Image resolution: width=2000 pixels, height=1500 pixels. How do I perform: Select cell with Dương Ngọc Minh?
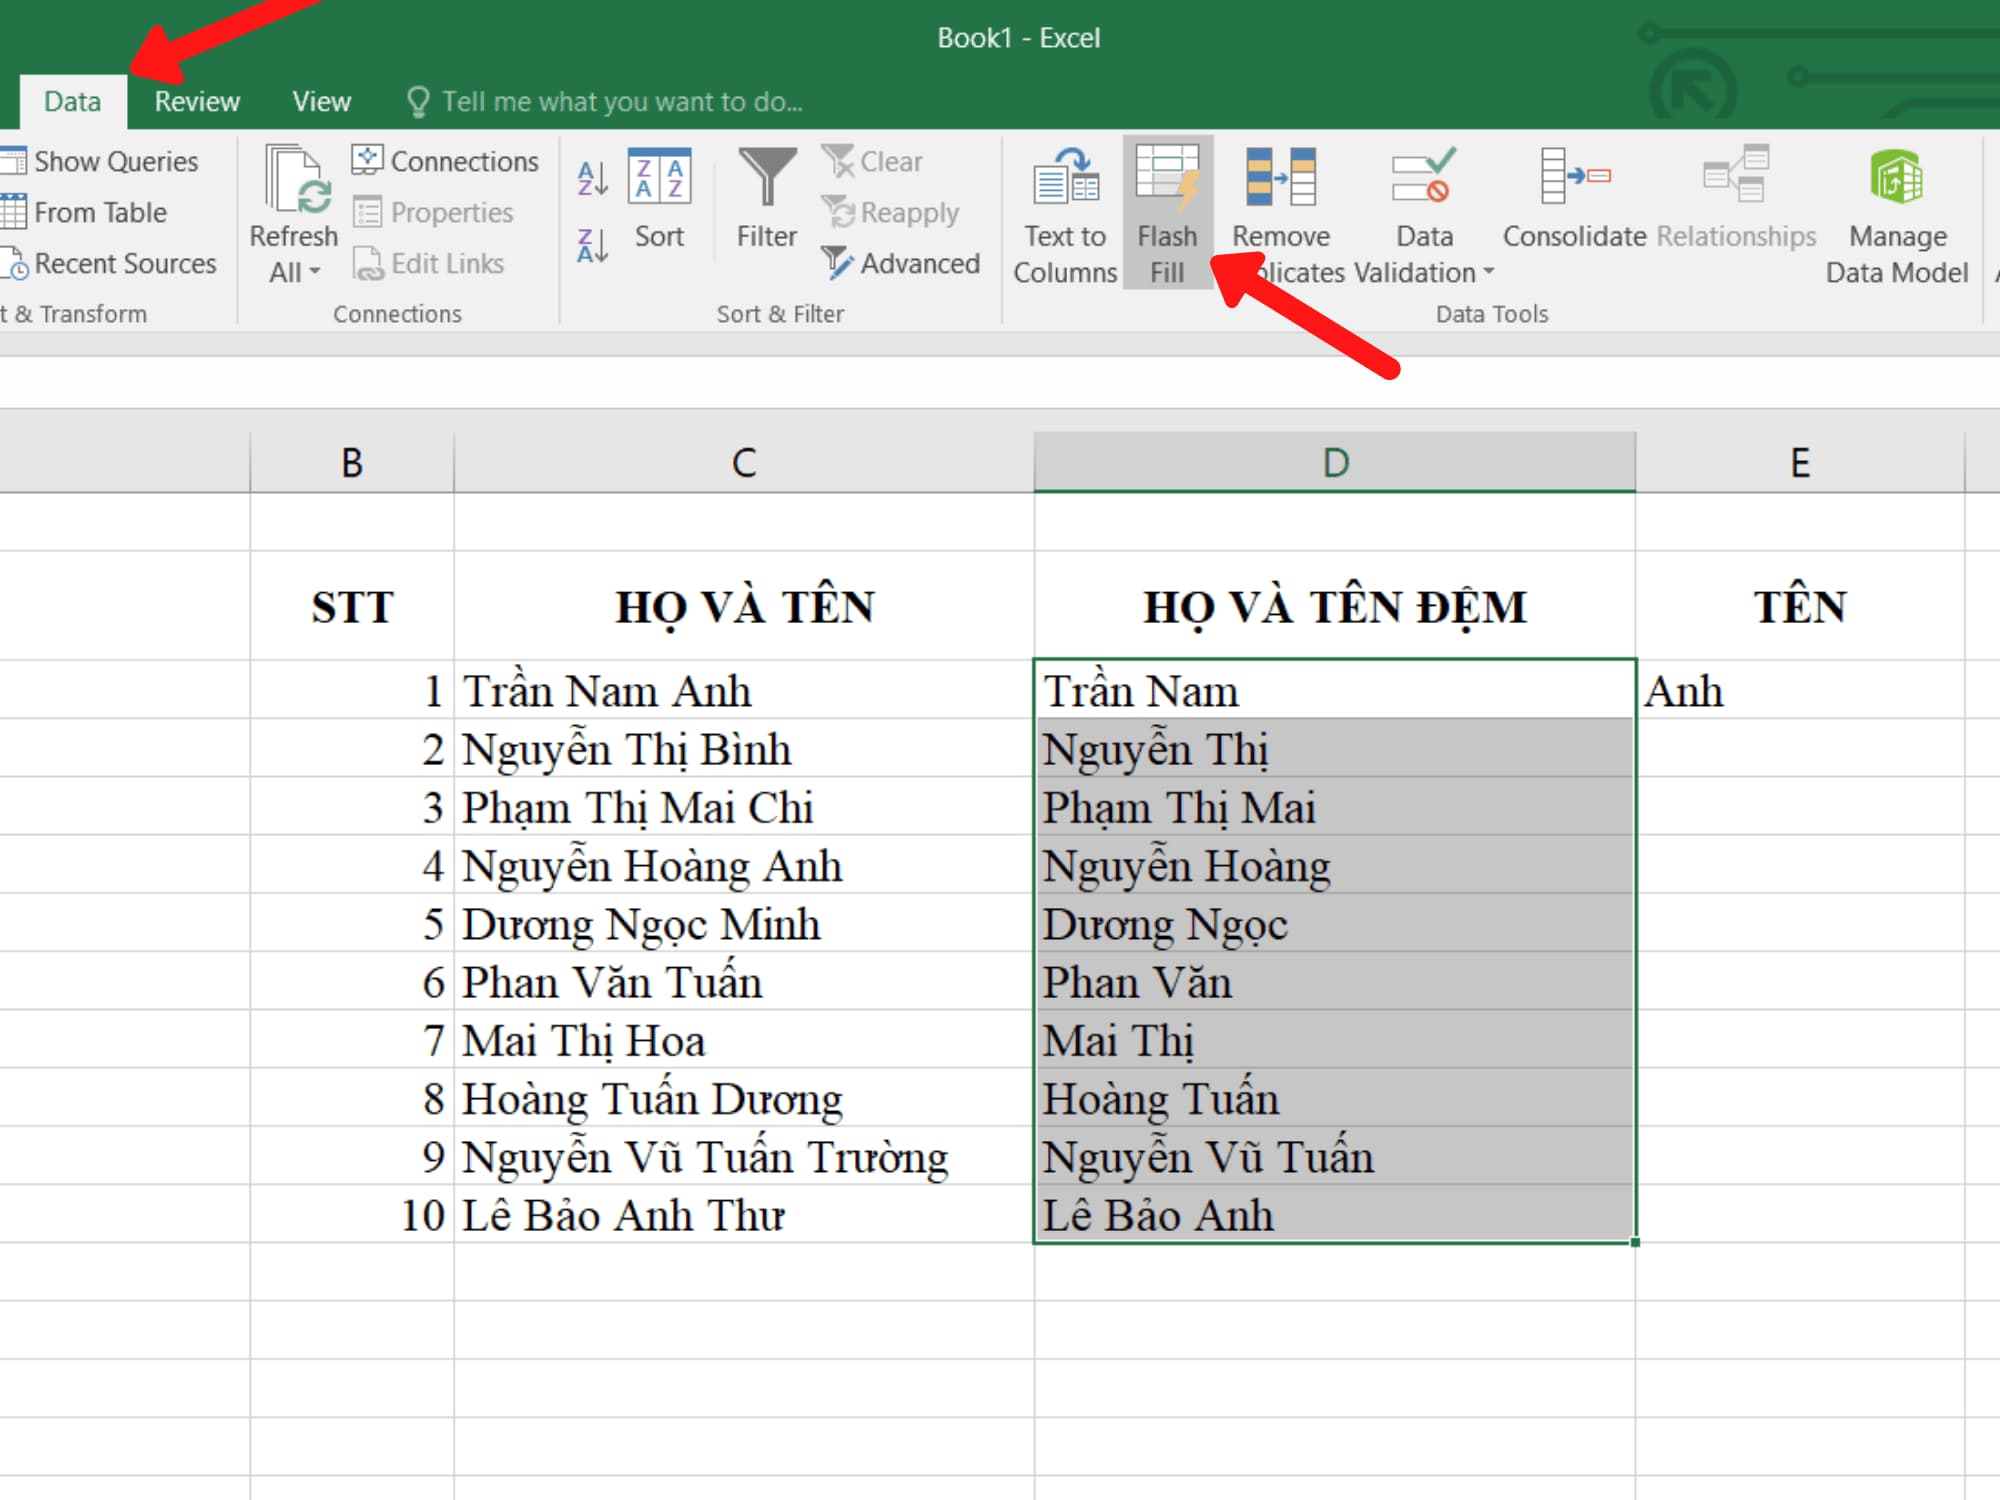(x=744, y=923)
